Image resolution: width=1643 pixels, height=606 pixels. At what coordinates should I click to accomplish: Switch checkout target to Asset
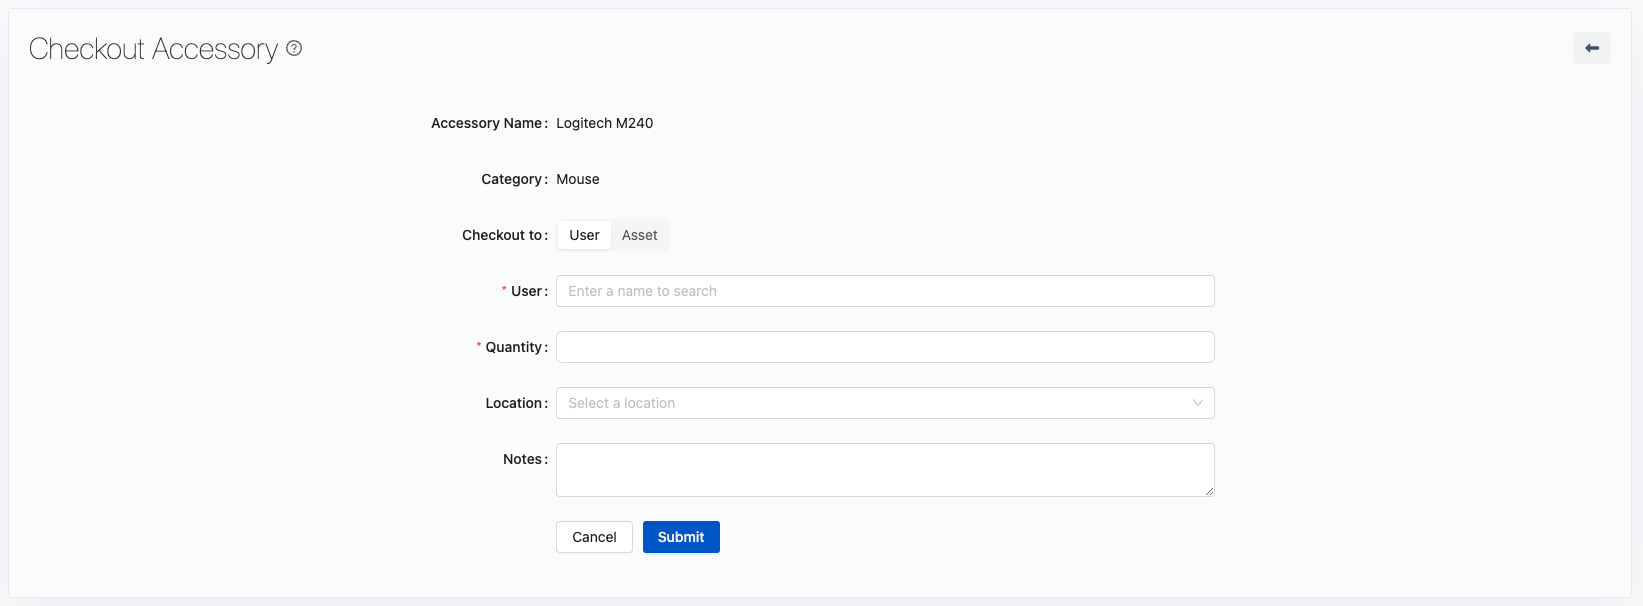tap(639, 235)
